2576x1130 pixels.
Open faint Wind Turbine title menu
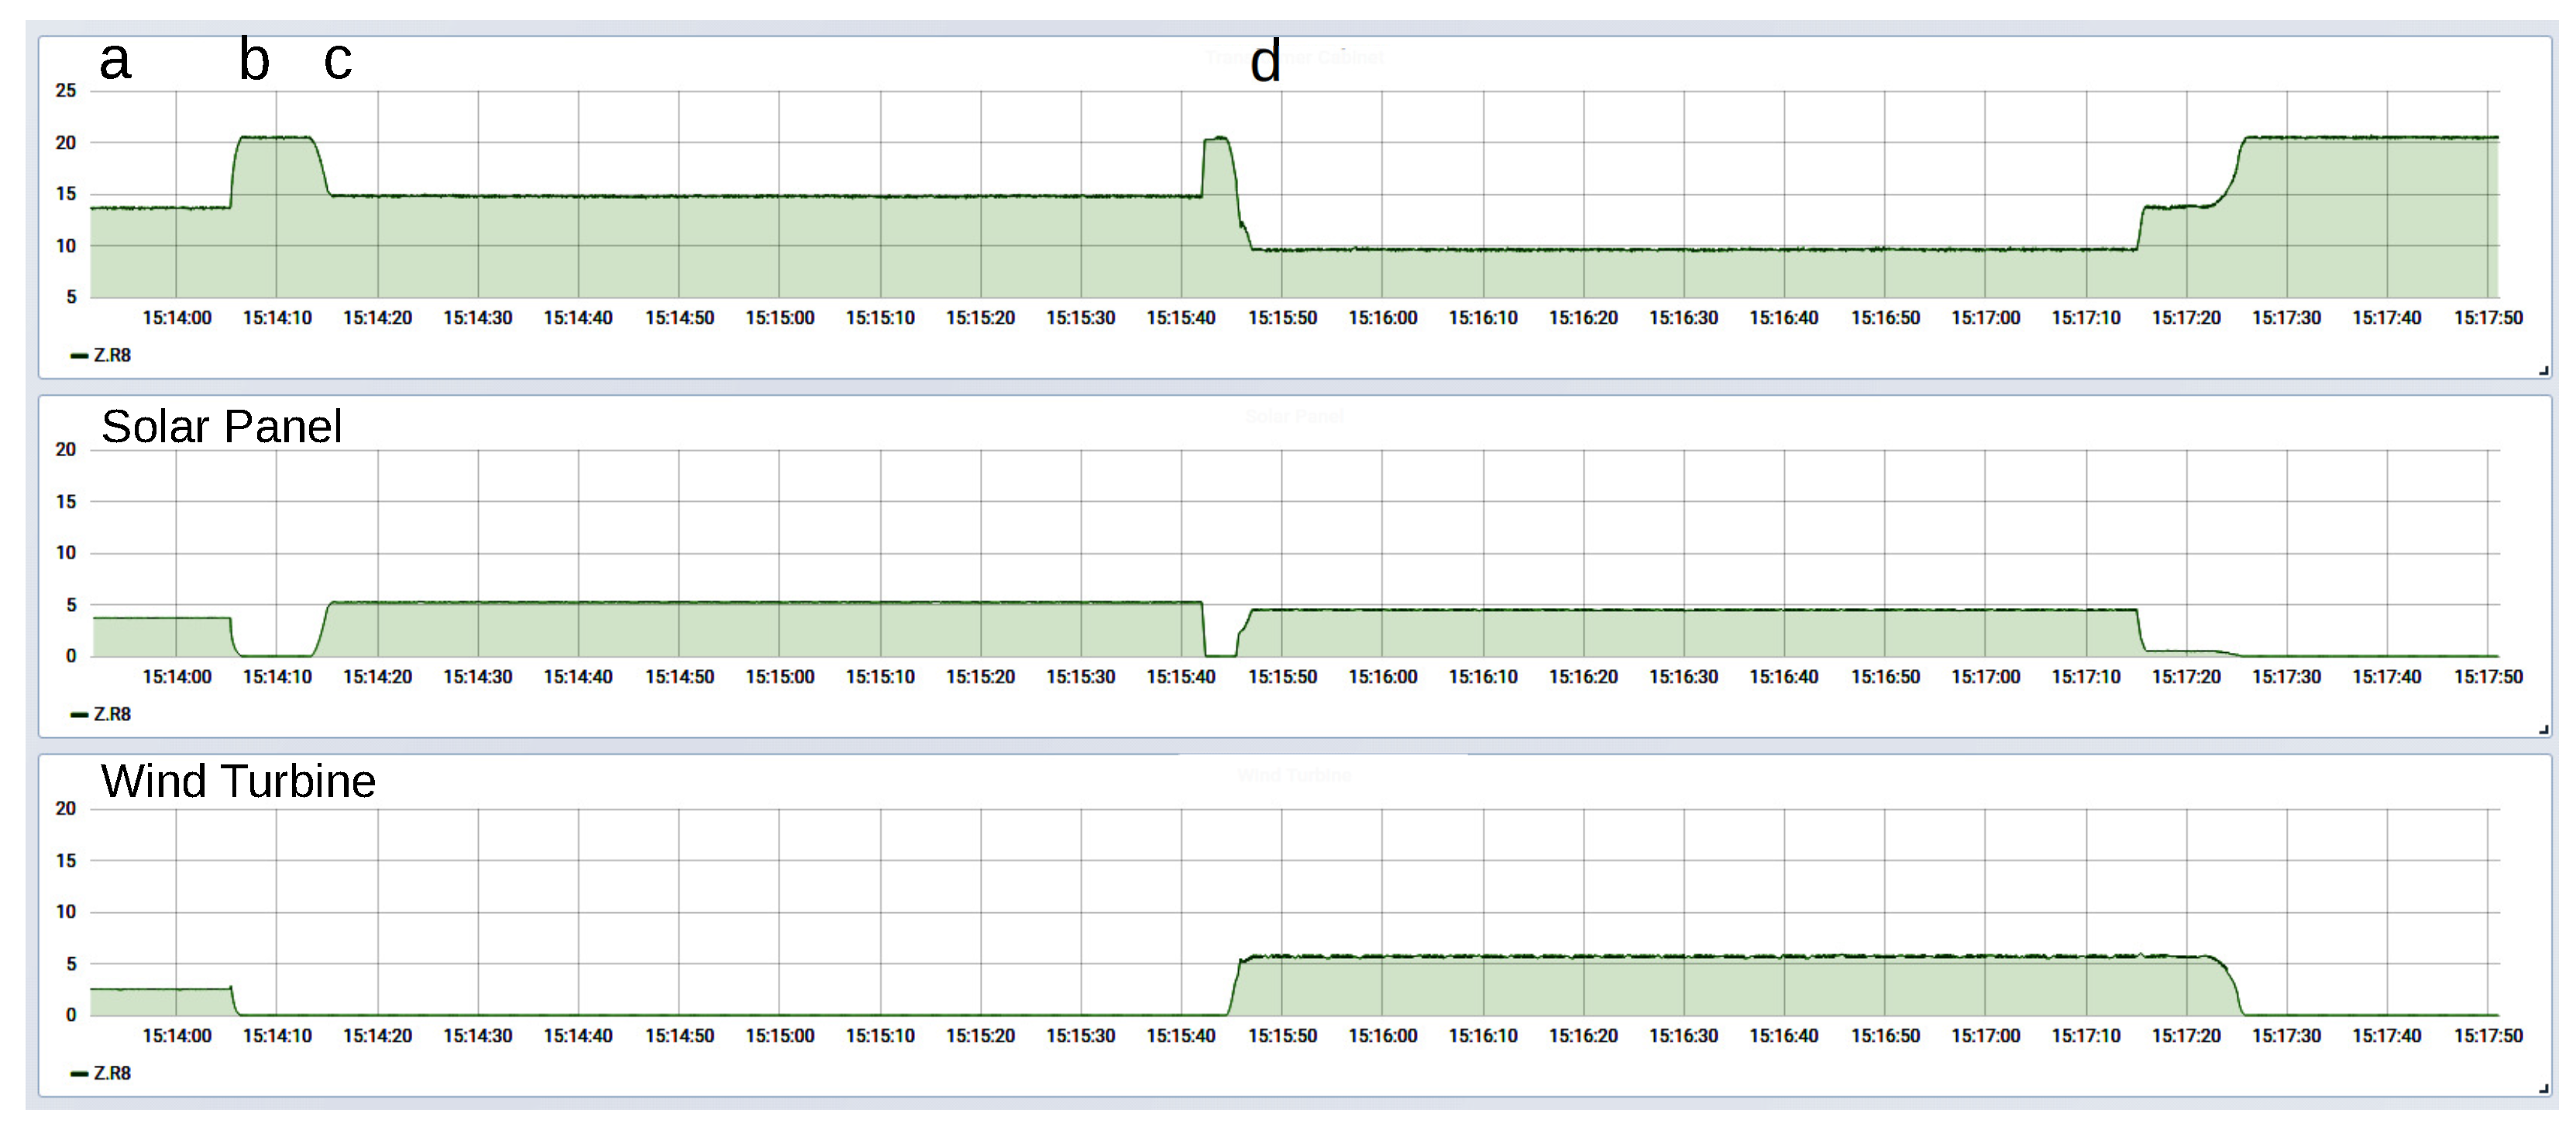point(1294,775)
